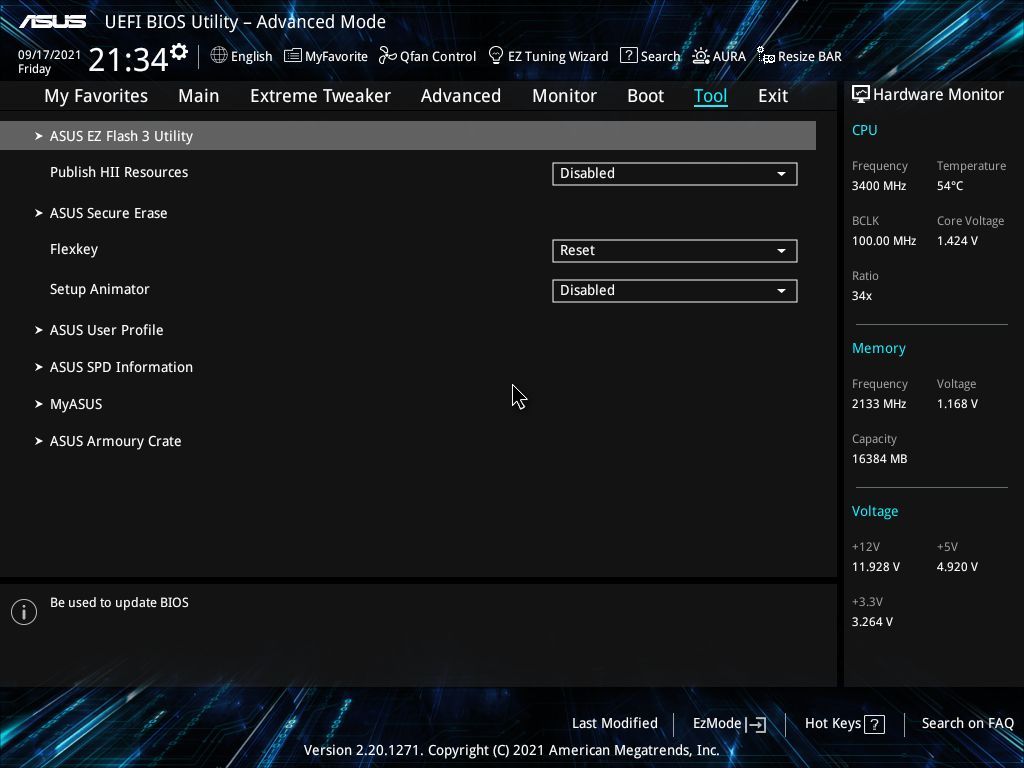Select the Tool tab
The width and height of the screenshot is (1024, 768).
[x=711, y=96]
